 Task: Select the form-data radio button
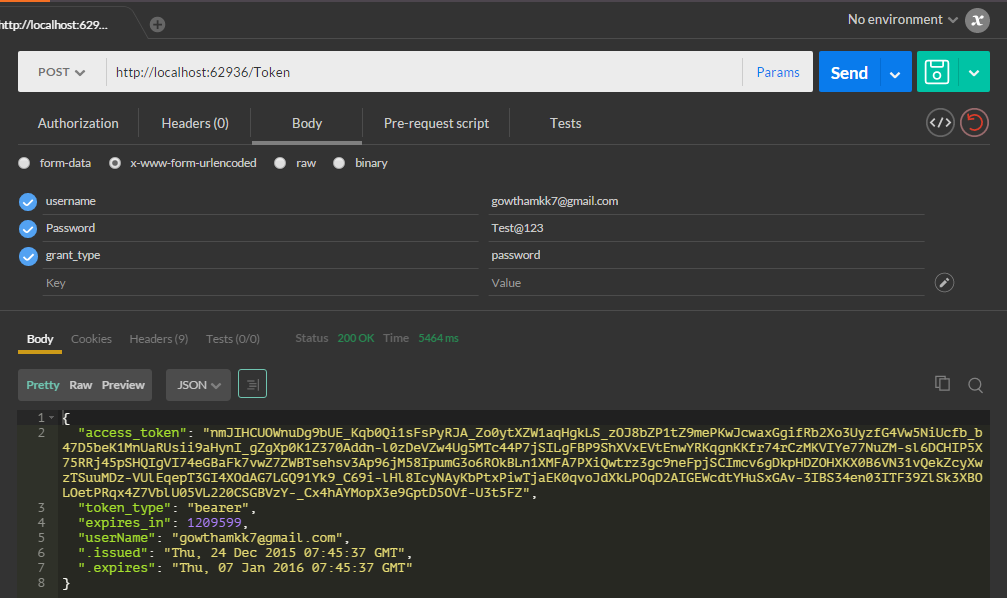click(x=25, y=163)
